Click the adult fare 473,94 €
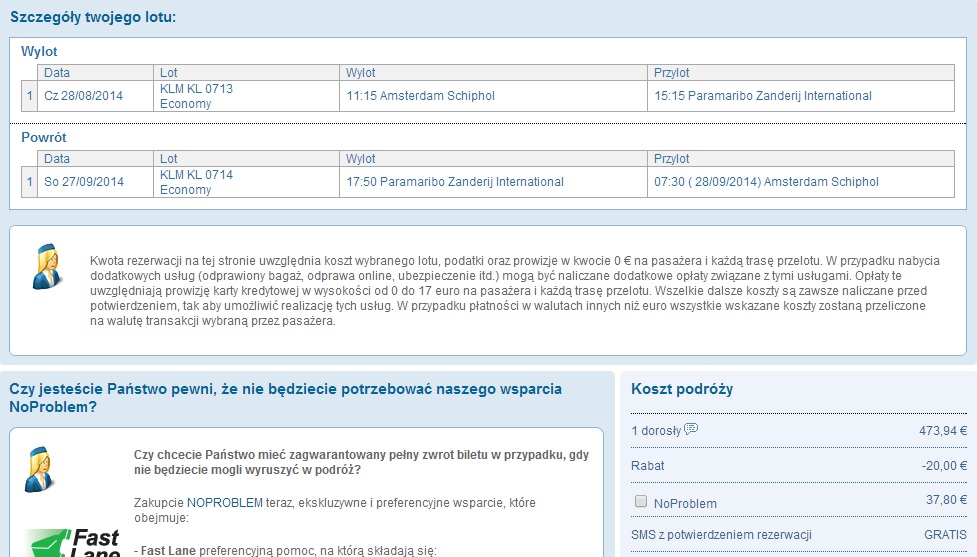977x557 pixels. (943, 431)
